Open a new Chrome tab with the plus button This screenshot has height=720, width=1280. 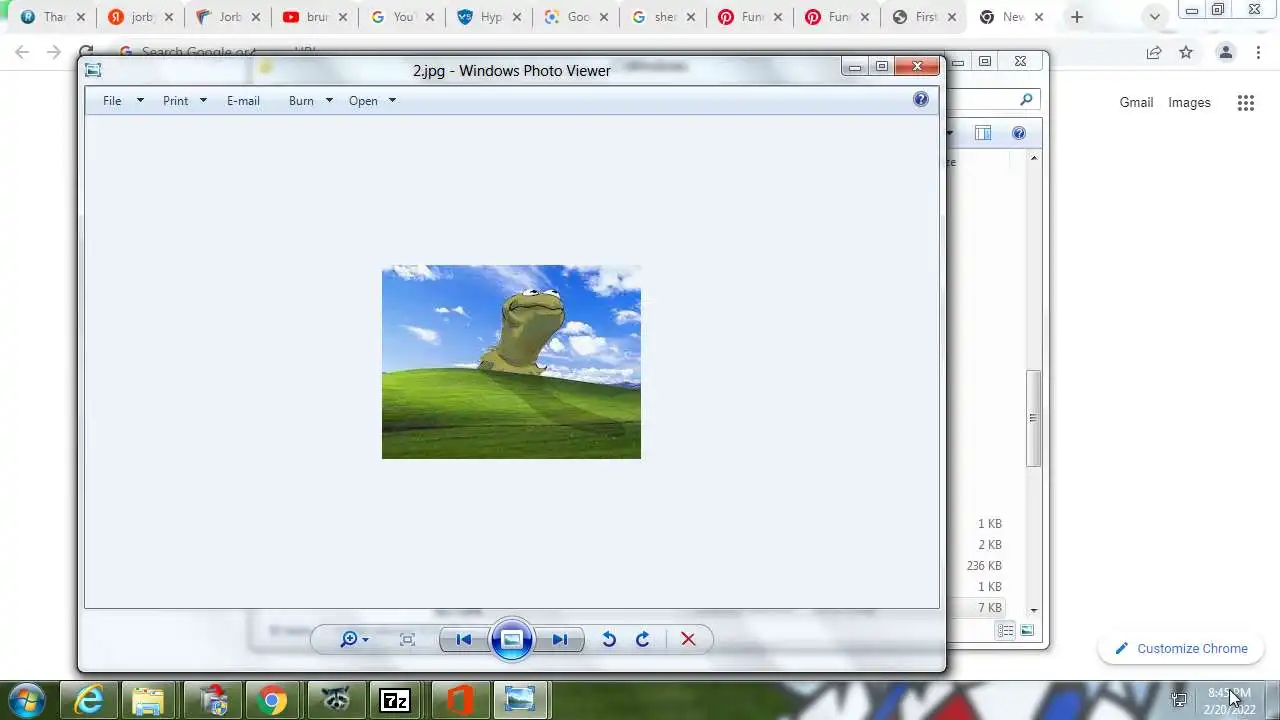click(1077, 17)
